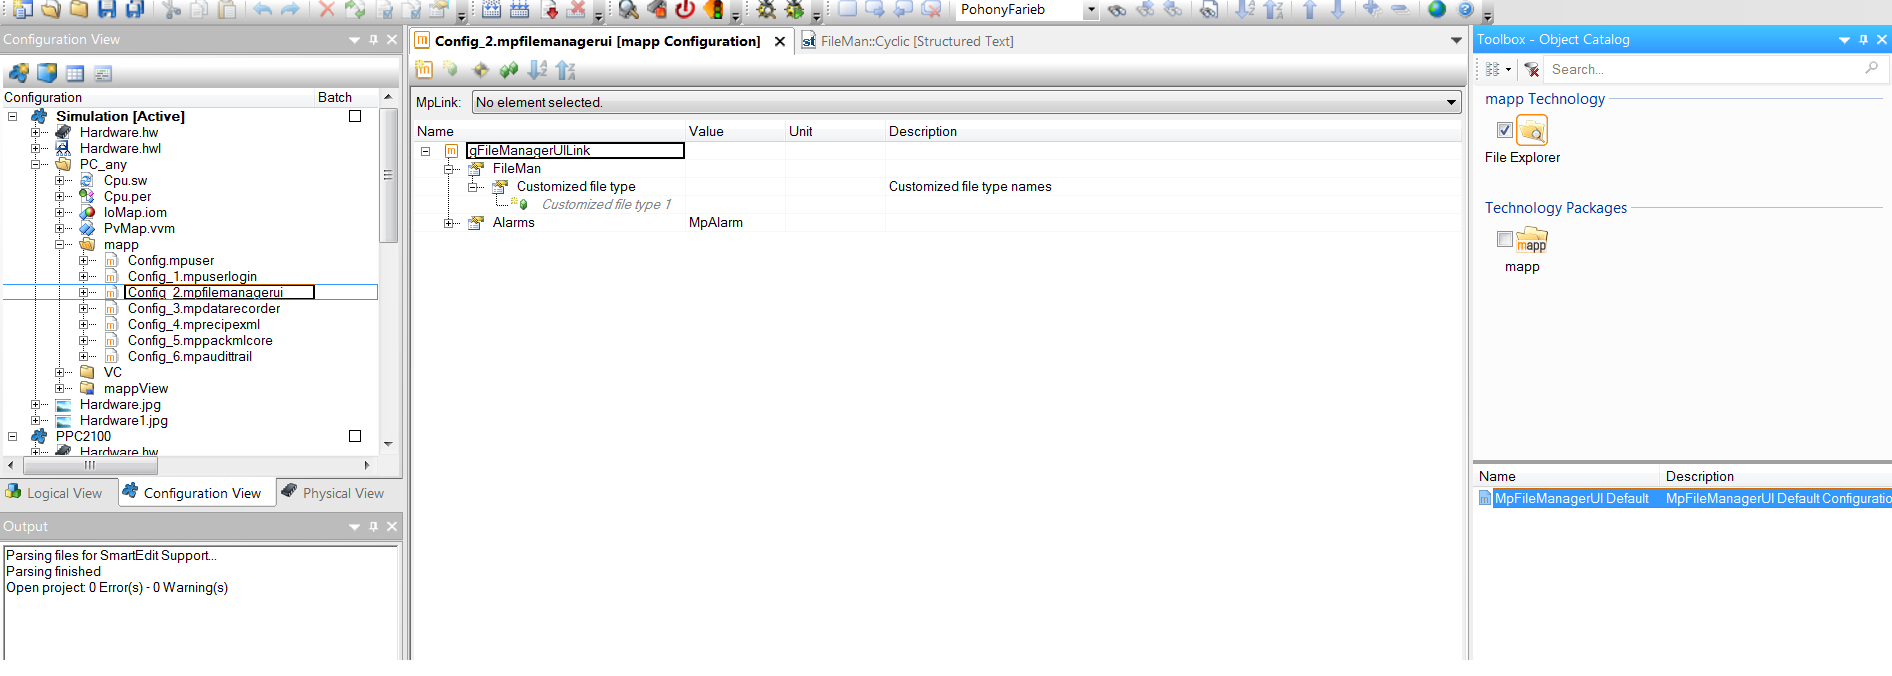Expand the VC folder node

click(60, 372)
